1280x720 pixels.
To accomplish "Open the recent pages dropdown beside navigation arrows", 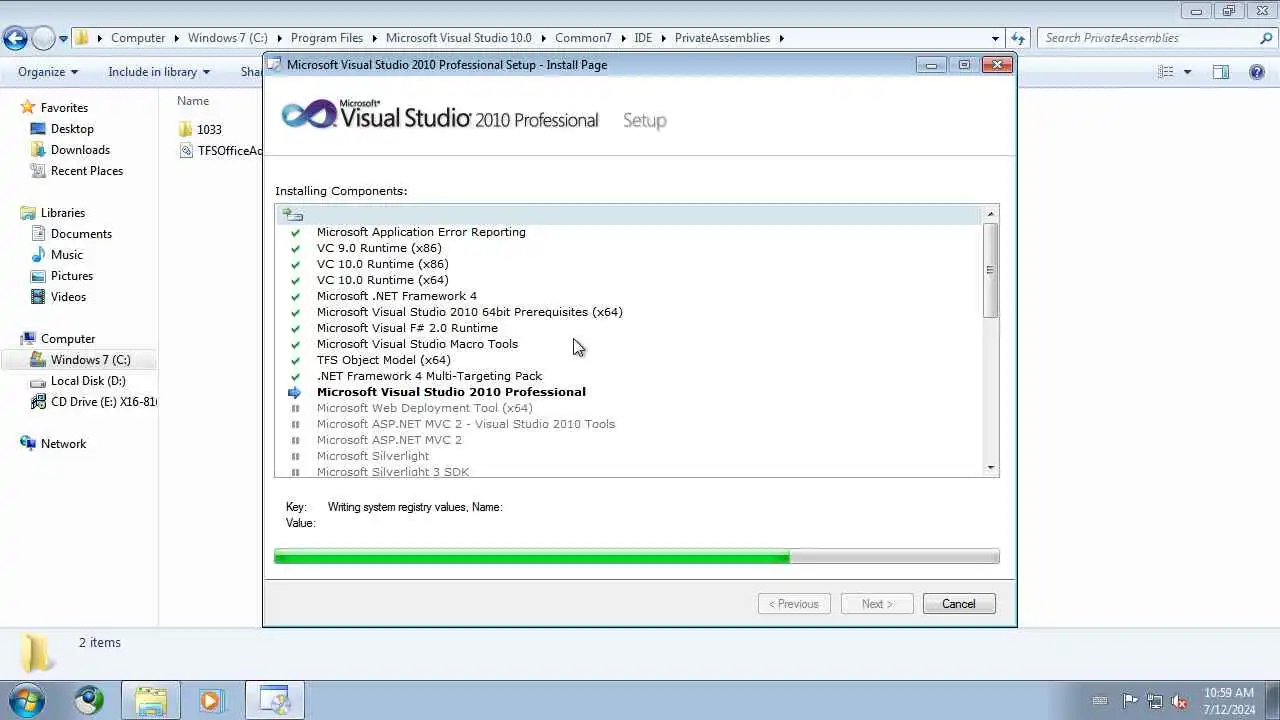I will pos(63,39).
